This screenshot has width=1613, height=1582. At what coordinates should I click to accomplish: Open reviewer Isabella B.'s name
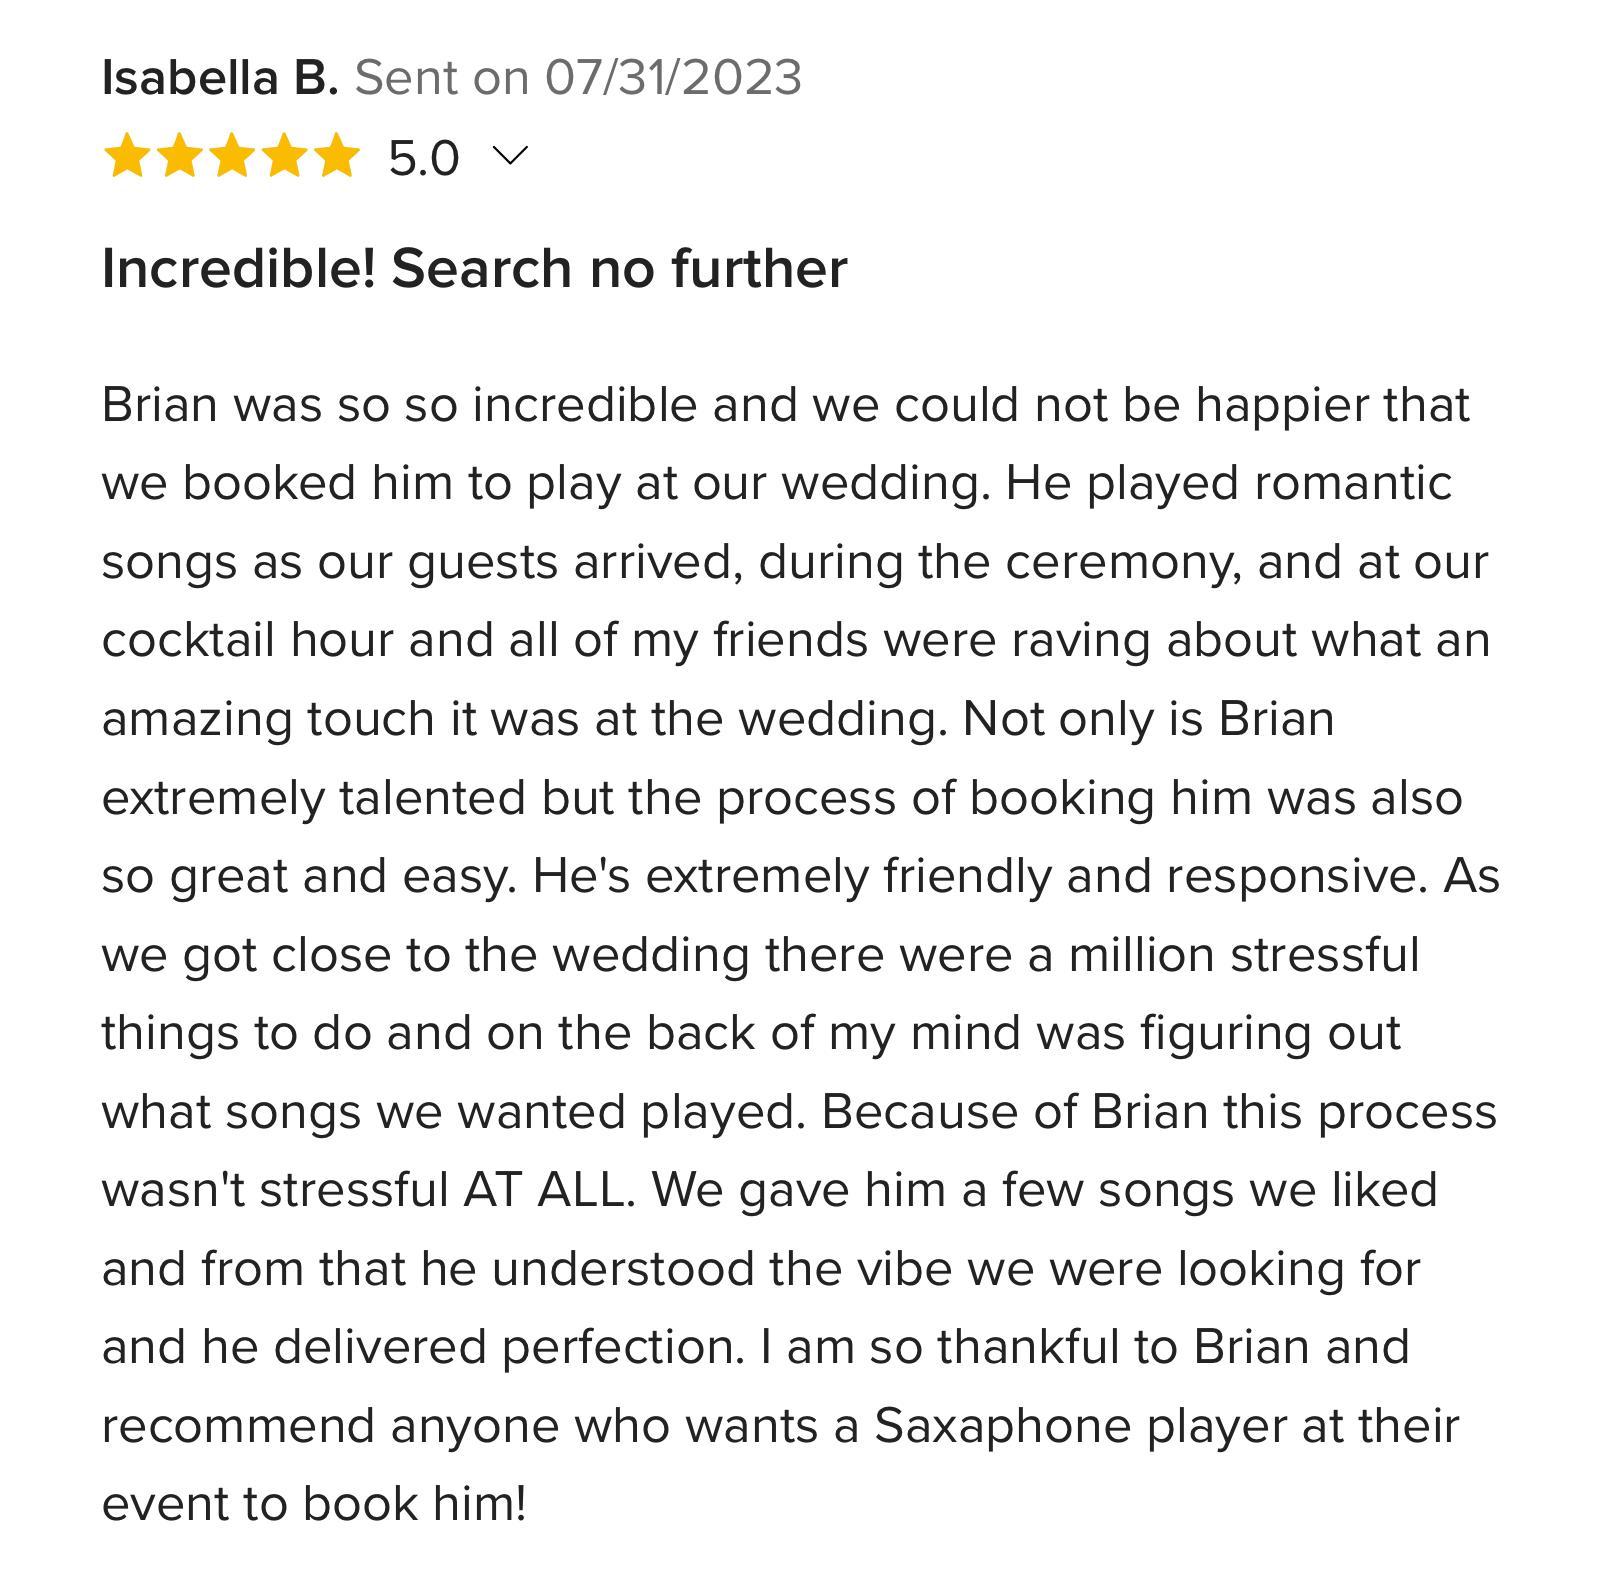(220, 78)
